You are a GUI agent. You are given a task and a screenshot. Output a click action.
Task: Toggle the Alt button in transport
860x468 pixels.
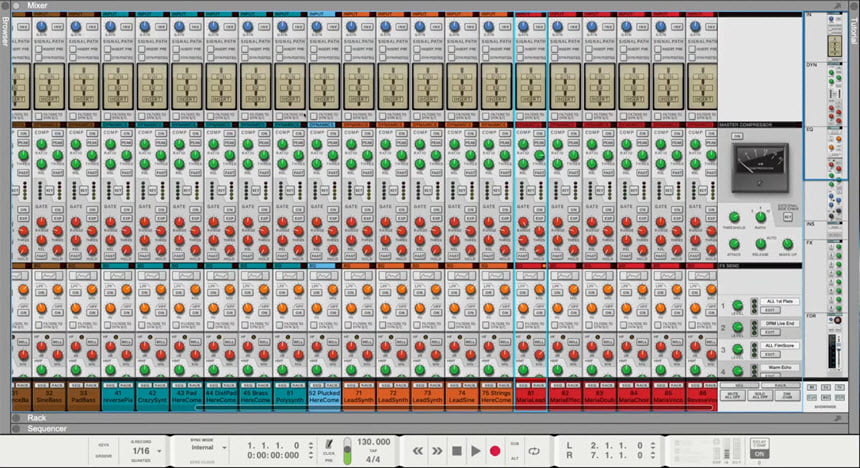515,458
